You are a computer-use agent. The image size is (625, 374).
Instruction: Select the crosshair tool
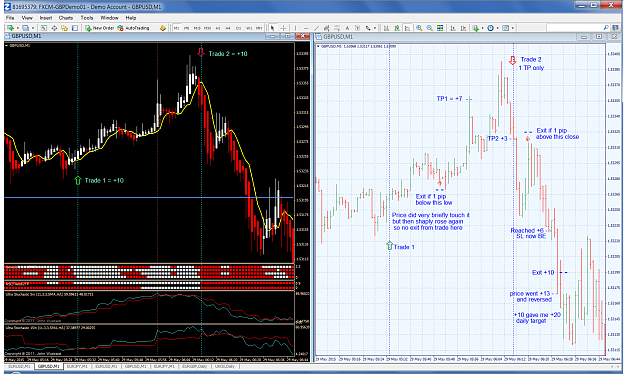[x=283, y=28]
